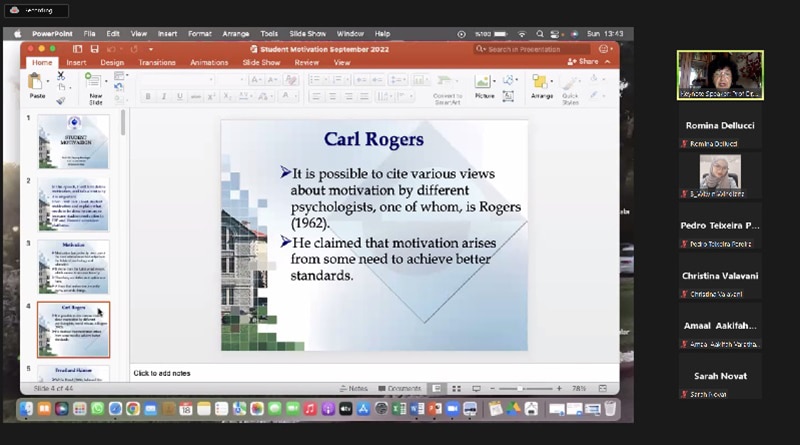The width and height of the screenshot is (800, 445).
Task: Click the Save icon in title bar
Action: click(x=94, y=48)
